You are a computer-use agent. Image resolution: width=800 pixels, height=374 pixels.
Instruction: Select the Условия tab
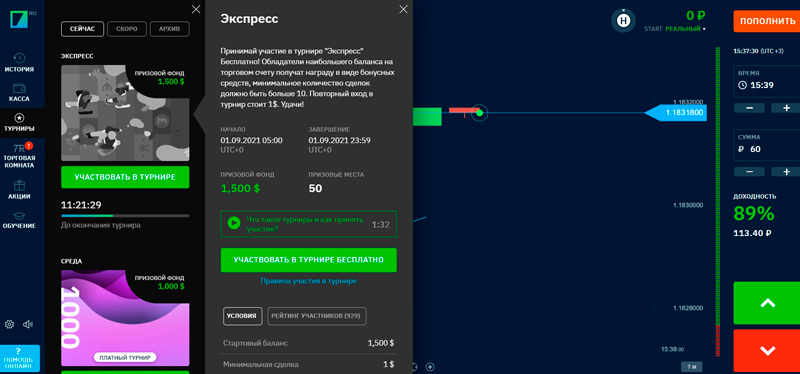coord(242,316)
